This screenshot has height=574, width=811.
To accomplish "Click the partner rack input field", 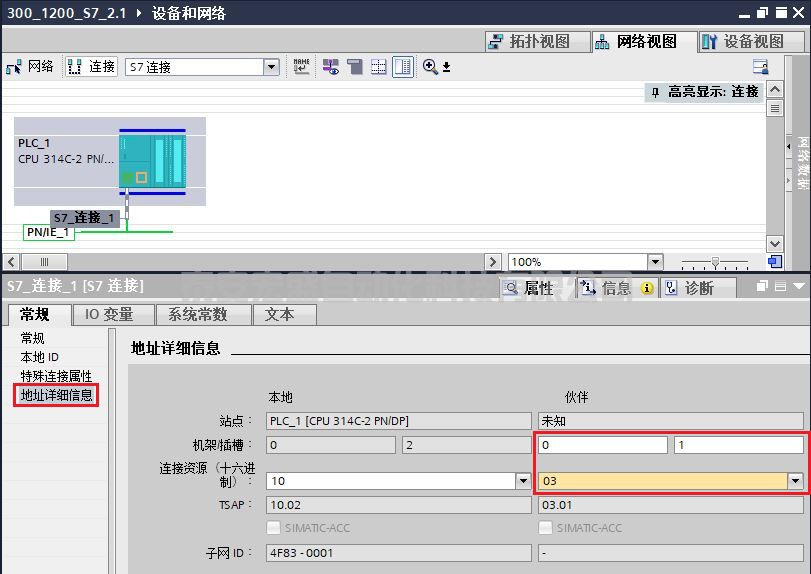I will tap(602, 445).
